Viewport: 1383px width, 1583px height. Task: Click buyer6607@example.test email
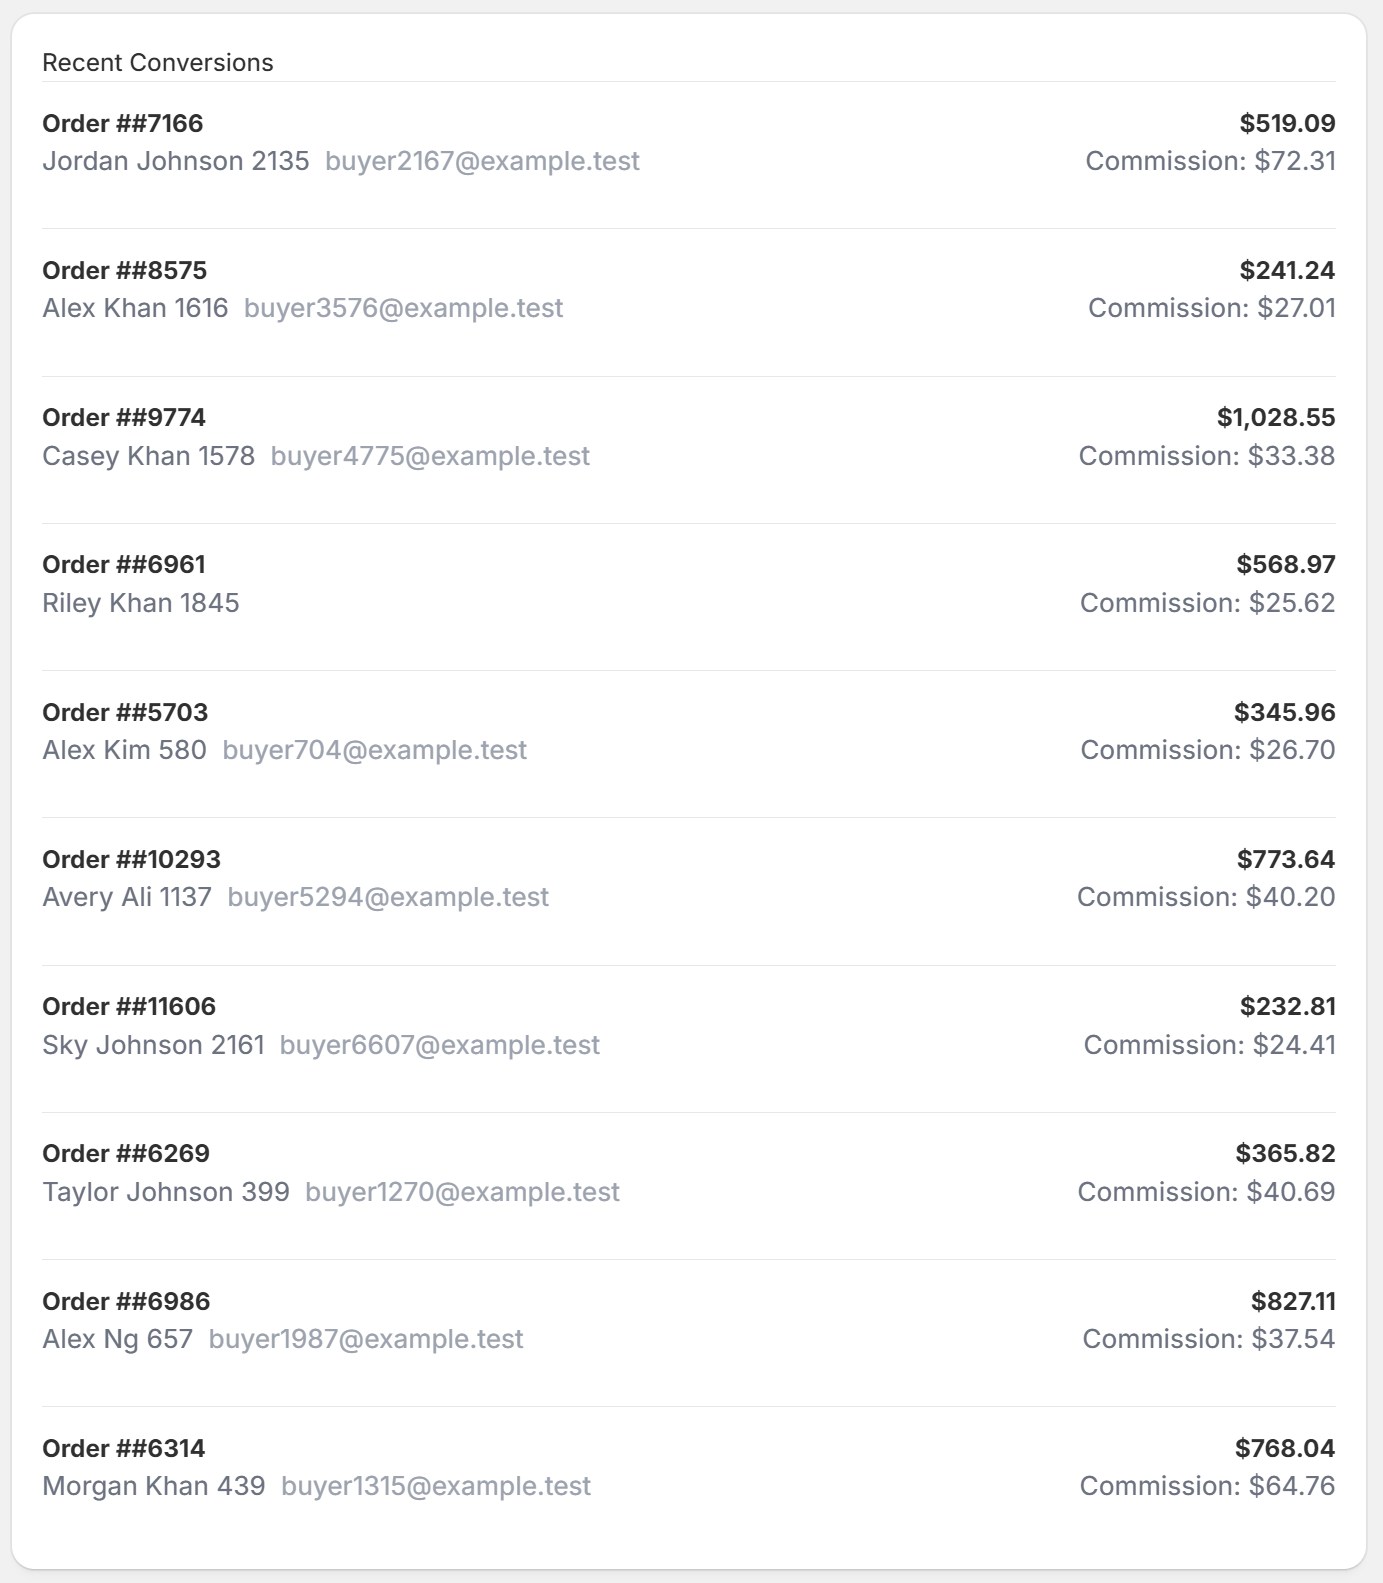click(x=439, y=1045)
